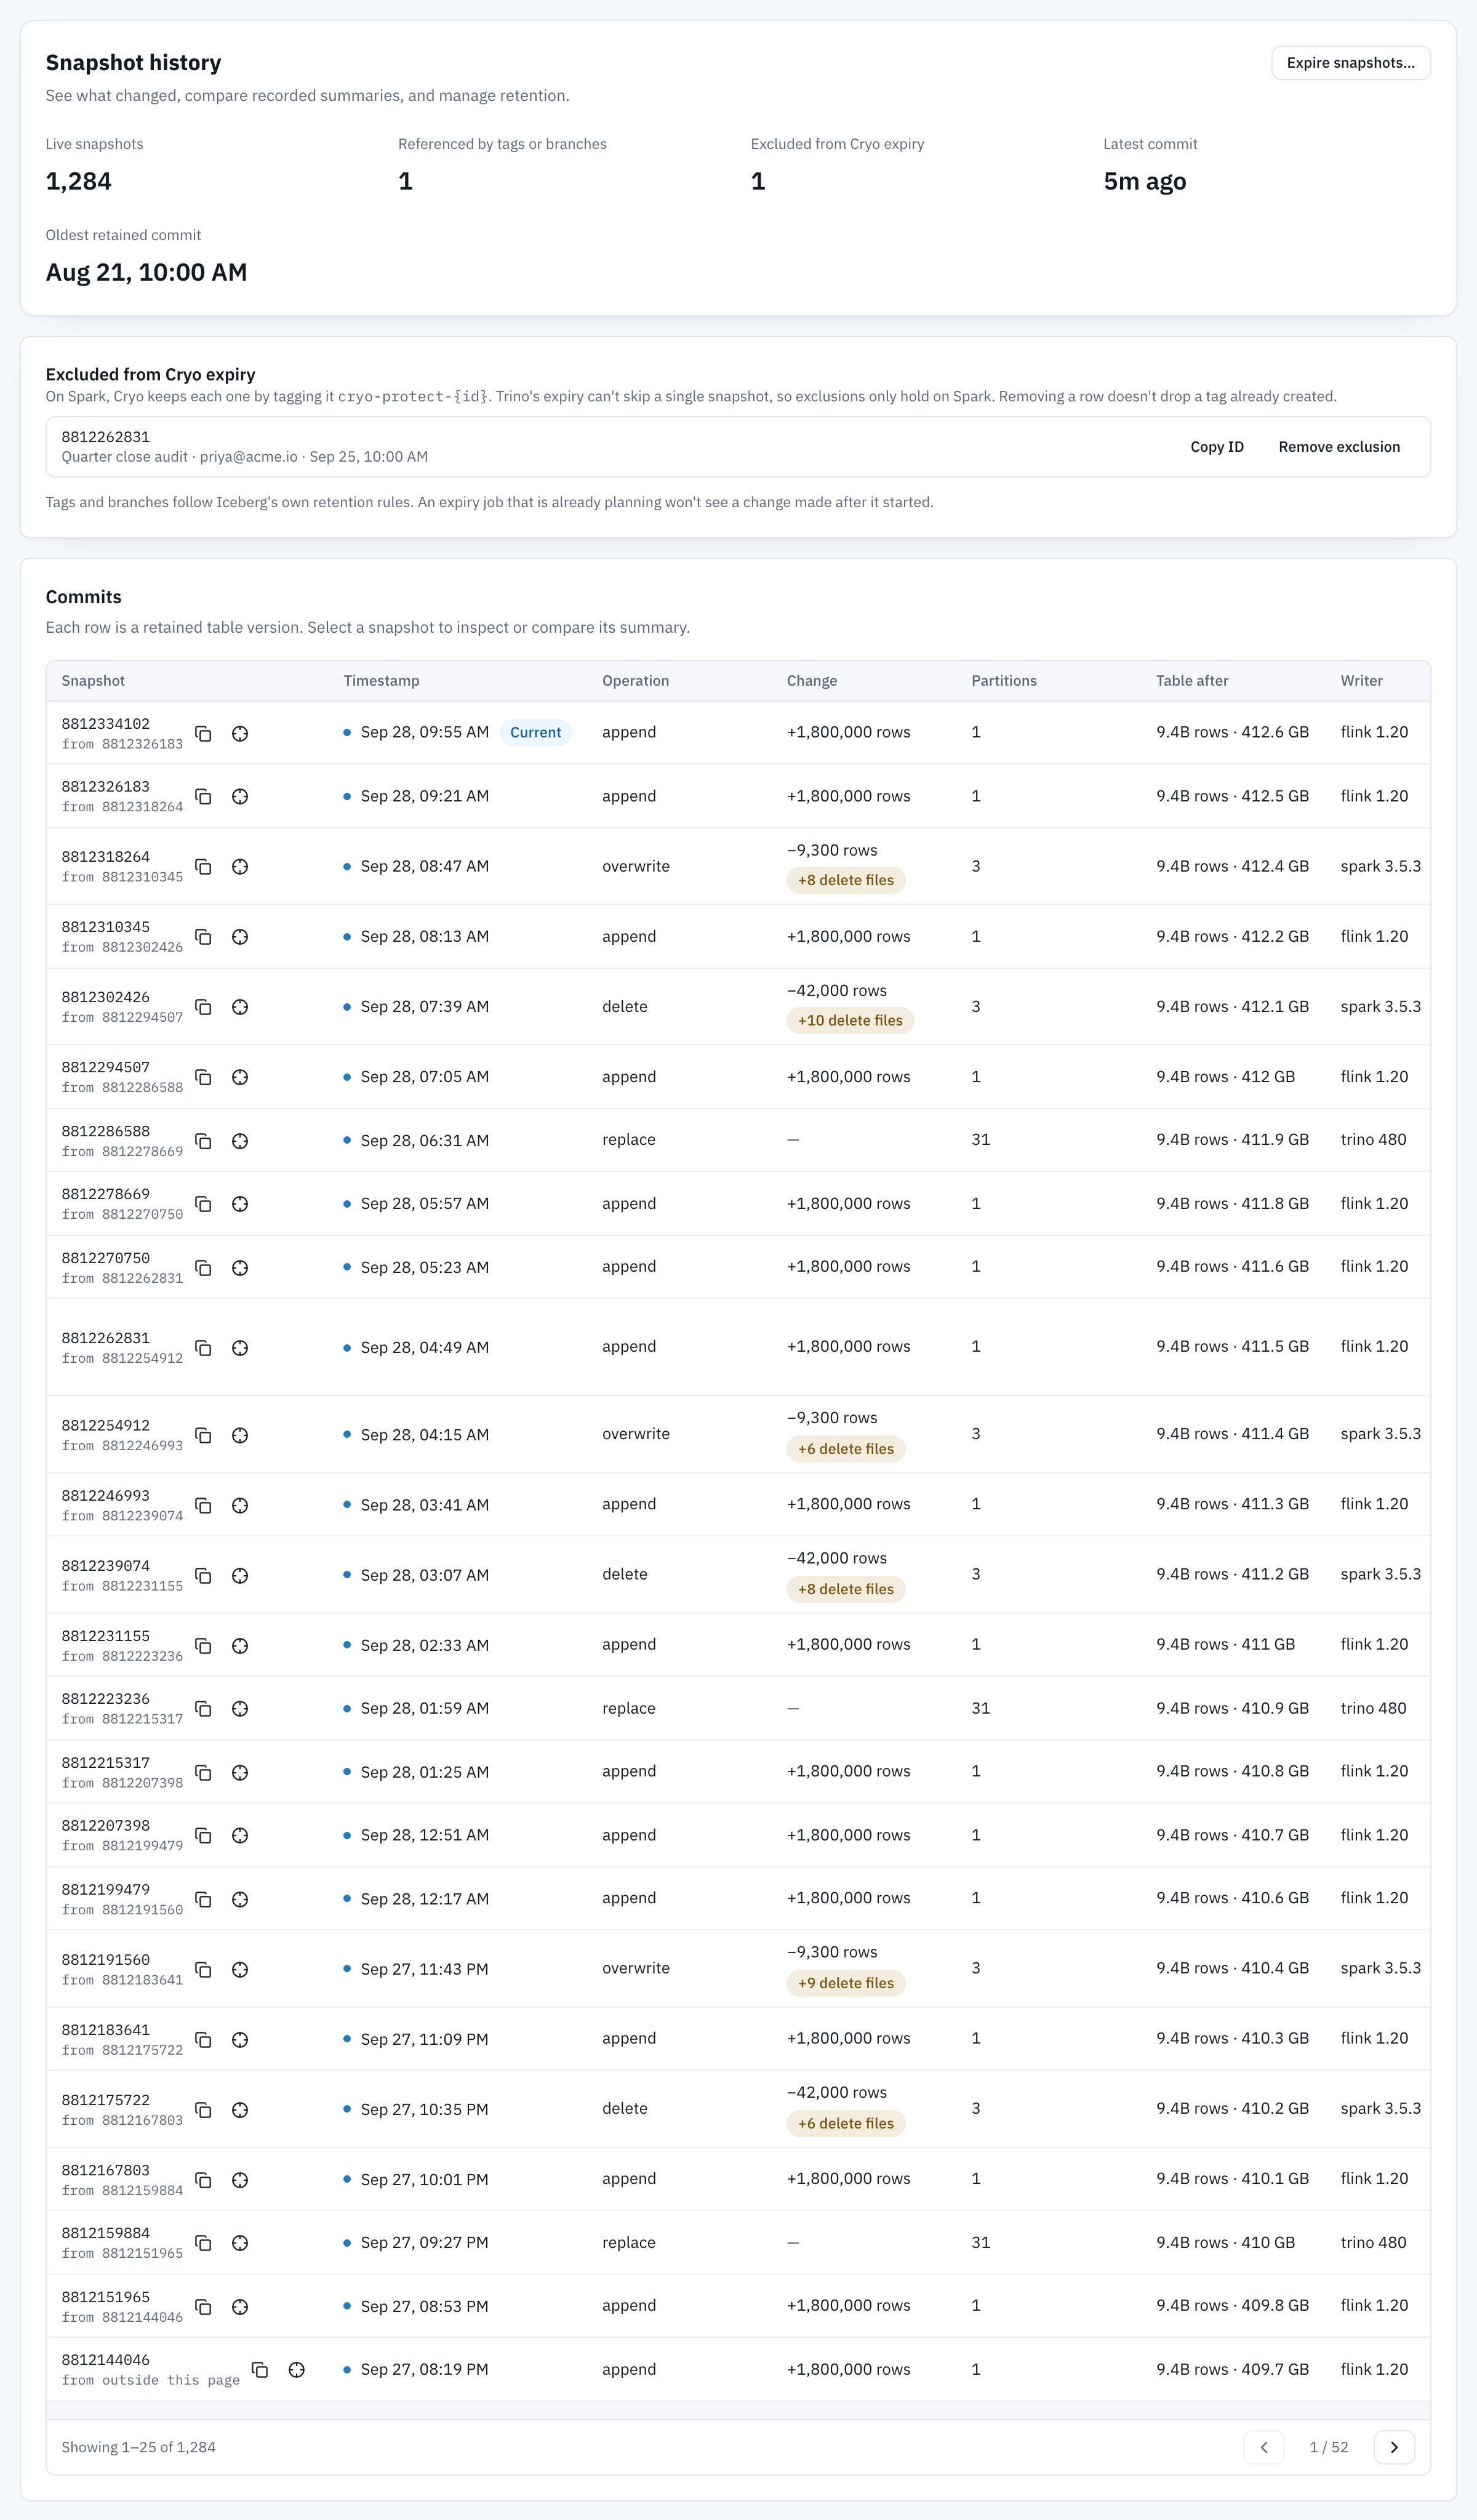This screenshot has height=2520, width=1477.
Task: Click the Writer column header
Action: click(1362, 681)
